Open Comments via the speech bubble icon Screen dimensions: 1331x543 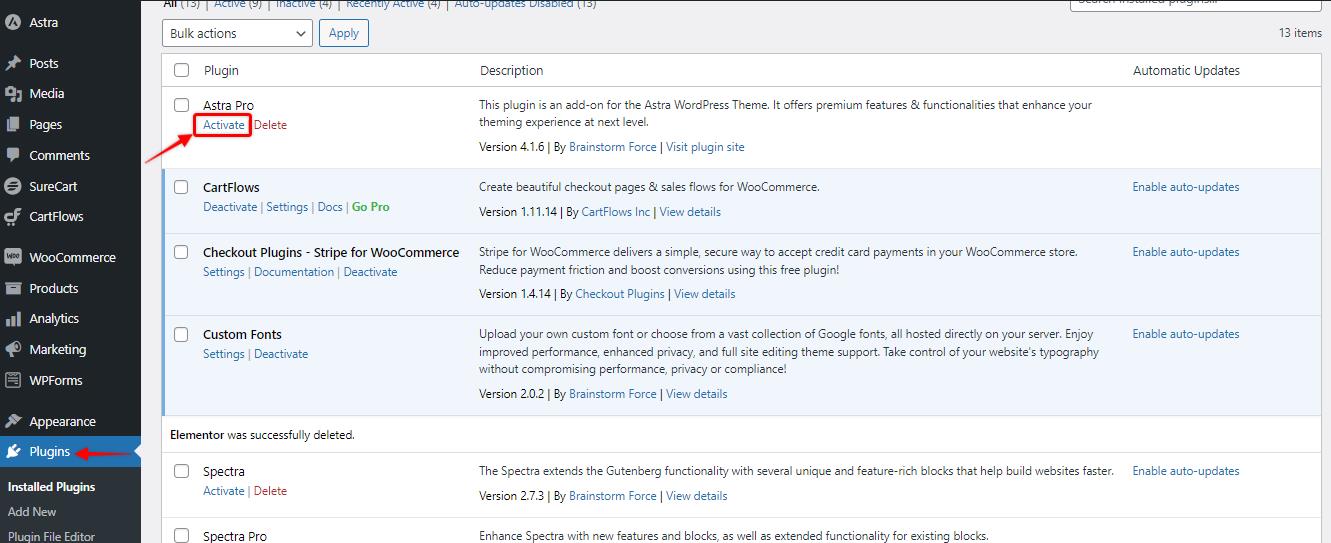point(13,155)
